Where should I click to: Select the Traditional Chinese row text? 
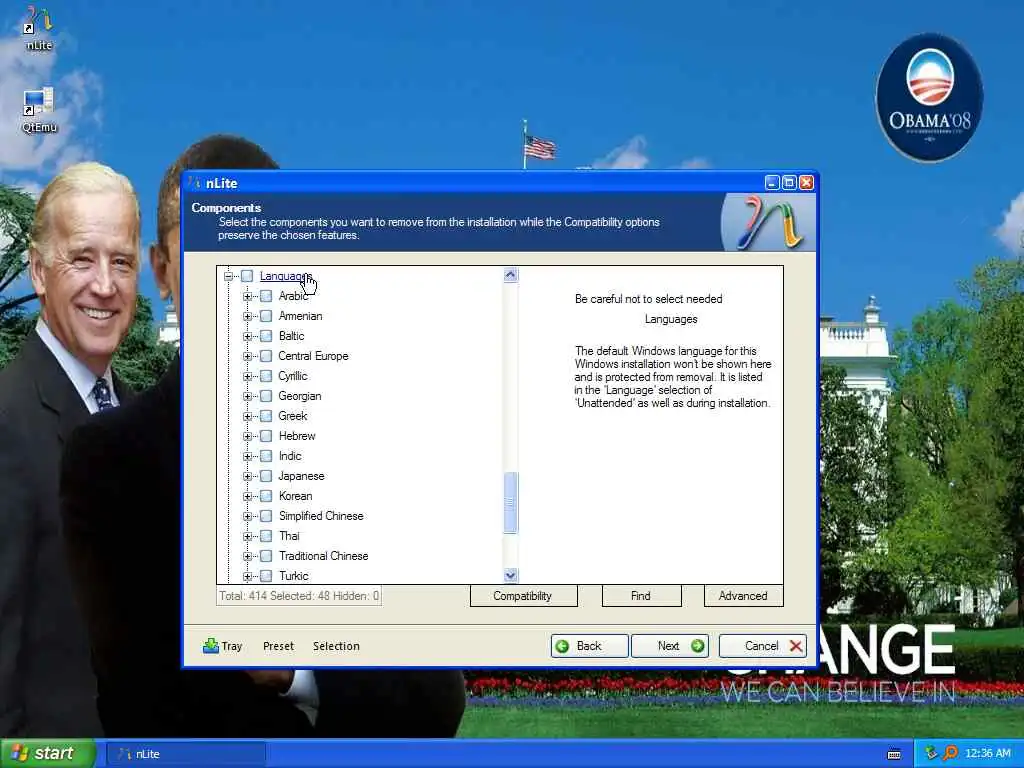[x=323, y=556]
